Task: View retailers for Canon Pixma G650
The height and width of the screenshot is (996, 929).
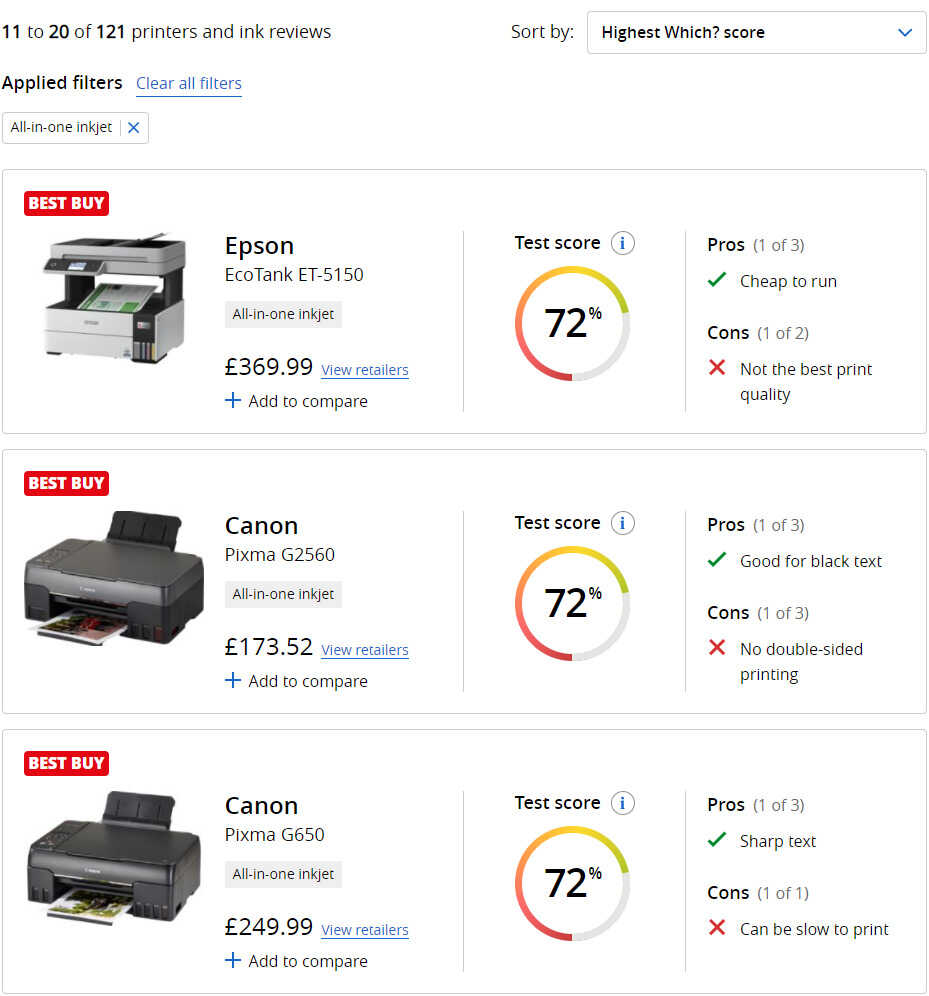Action: tap(364, 930)
